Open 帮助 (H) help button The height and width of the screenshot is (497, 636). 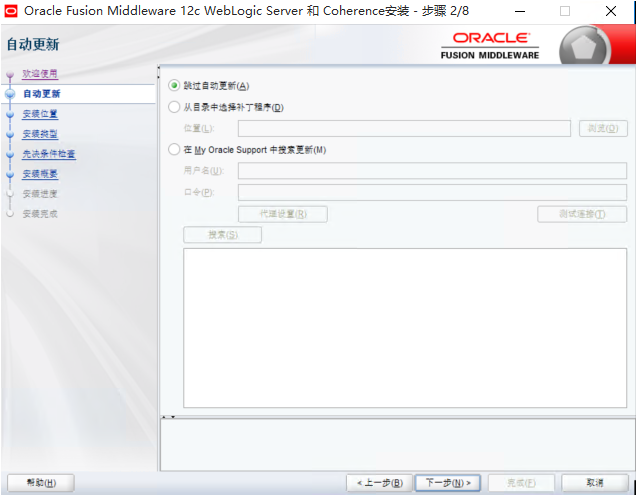coord(41,483)
